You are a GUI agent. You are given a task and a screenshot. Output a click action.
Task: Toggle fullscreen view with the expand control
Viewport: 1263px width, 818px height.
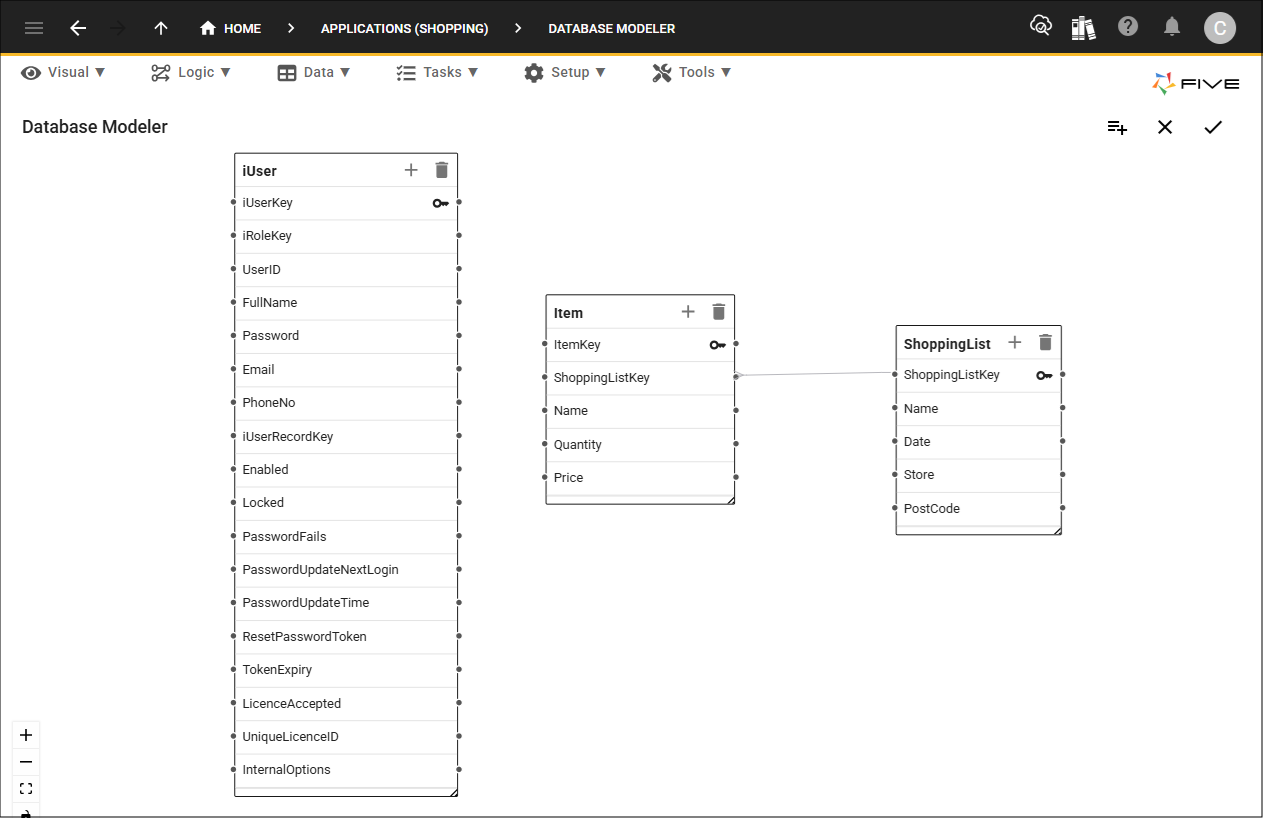26,788
